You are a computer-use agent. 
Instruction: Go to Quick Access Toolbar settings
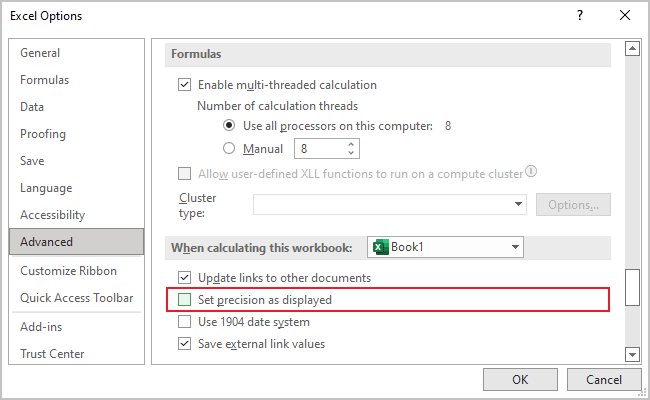pyautogui.click(x=76, y=298)
